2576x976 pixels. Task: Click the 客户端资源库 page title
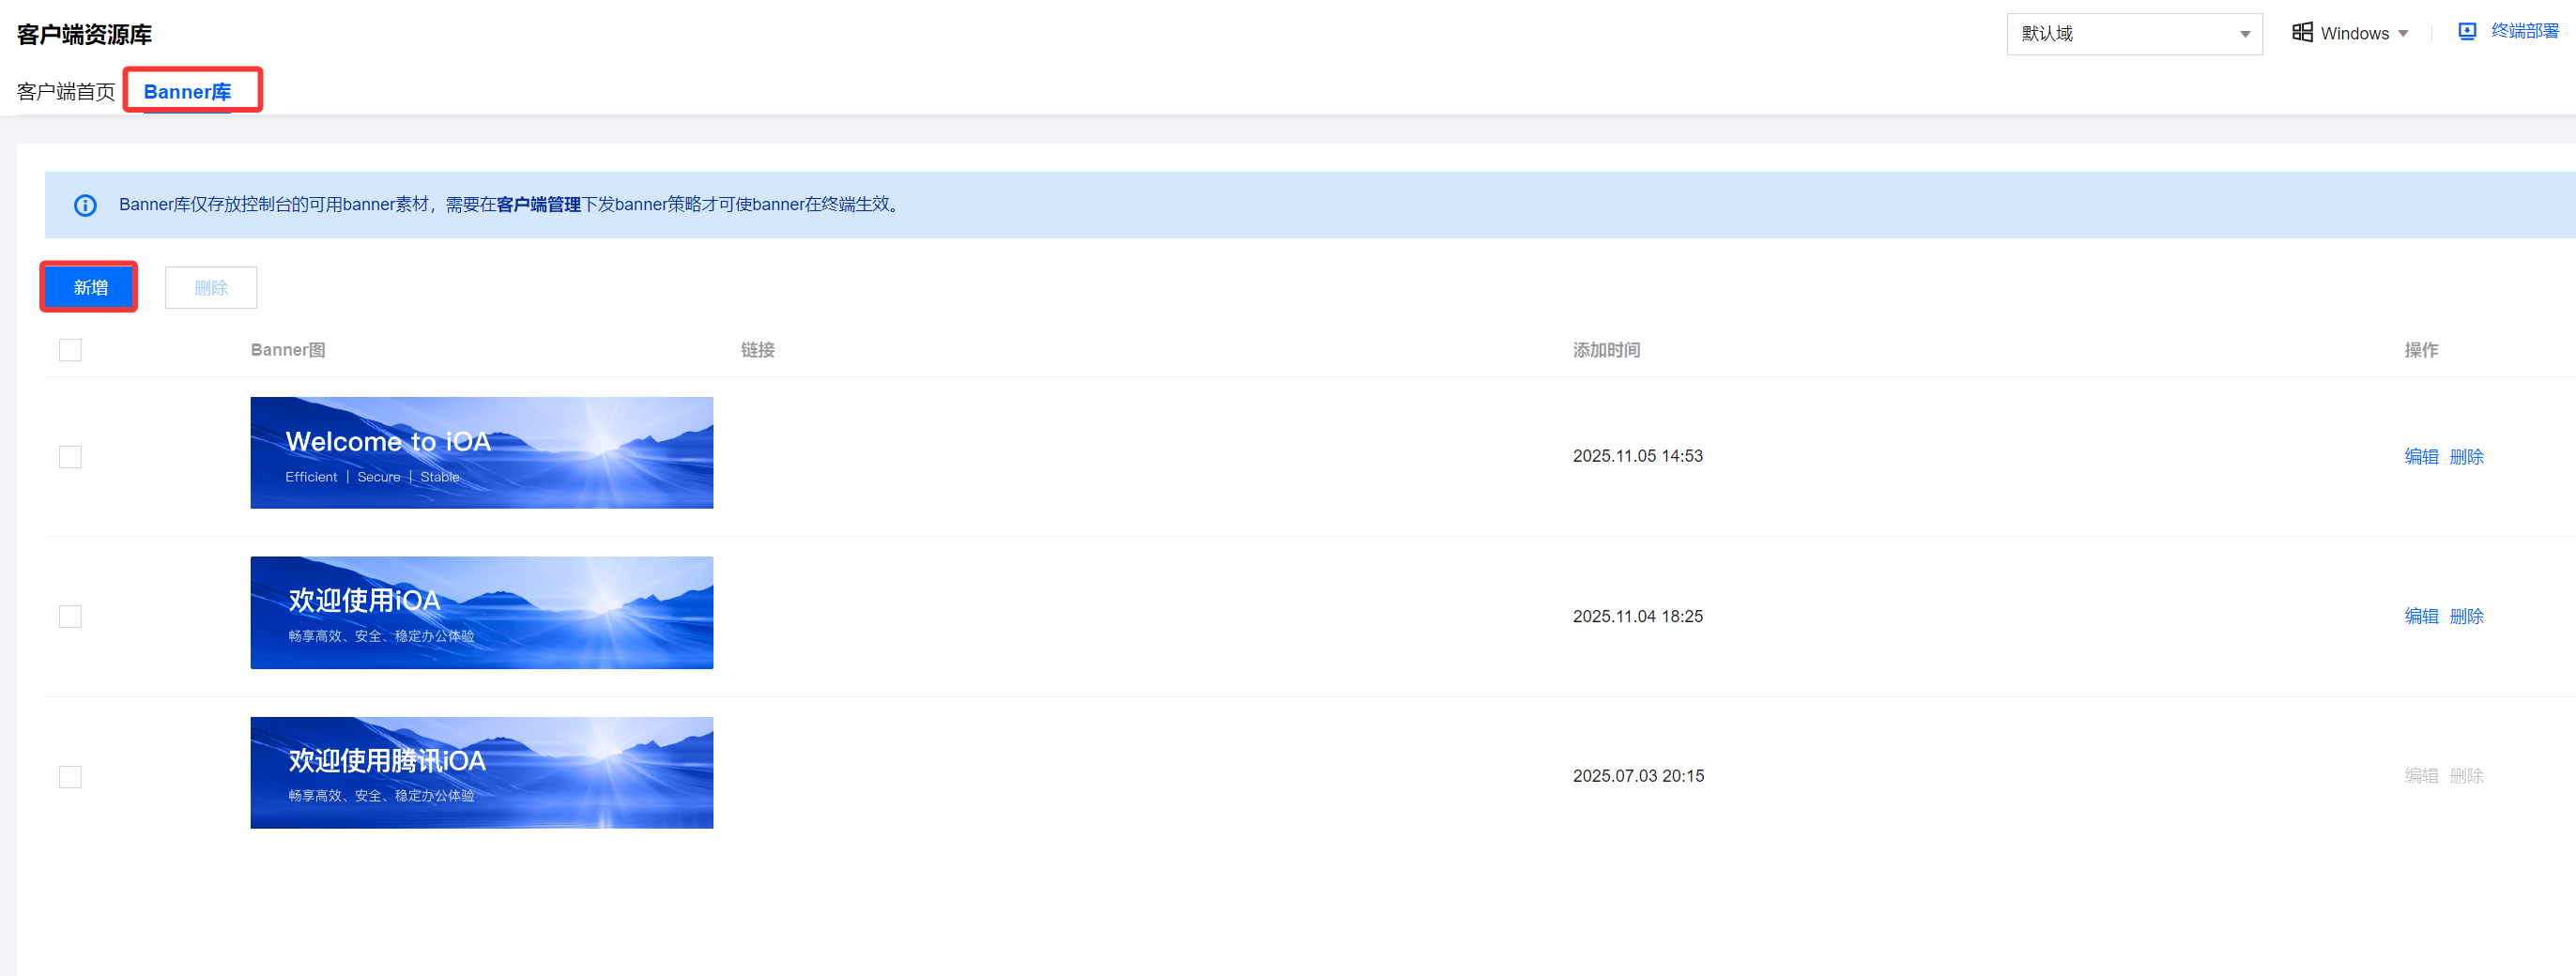point(85,35)
